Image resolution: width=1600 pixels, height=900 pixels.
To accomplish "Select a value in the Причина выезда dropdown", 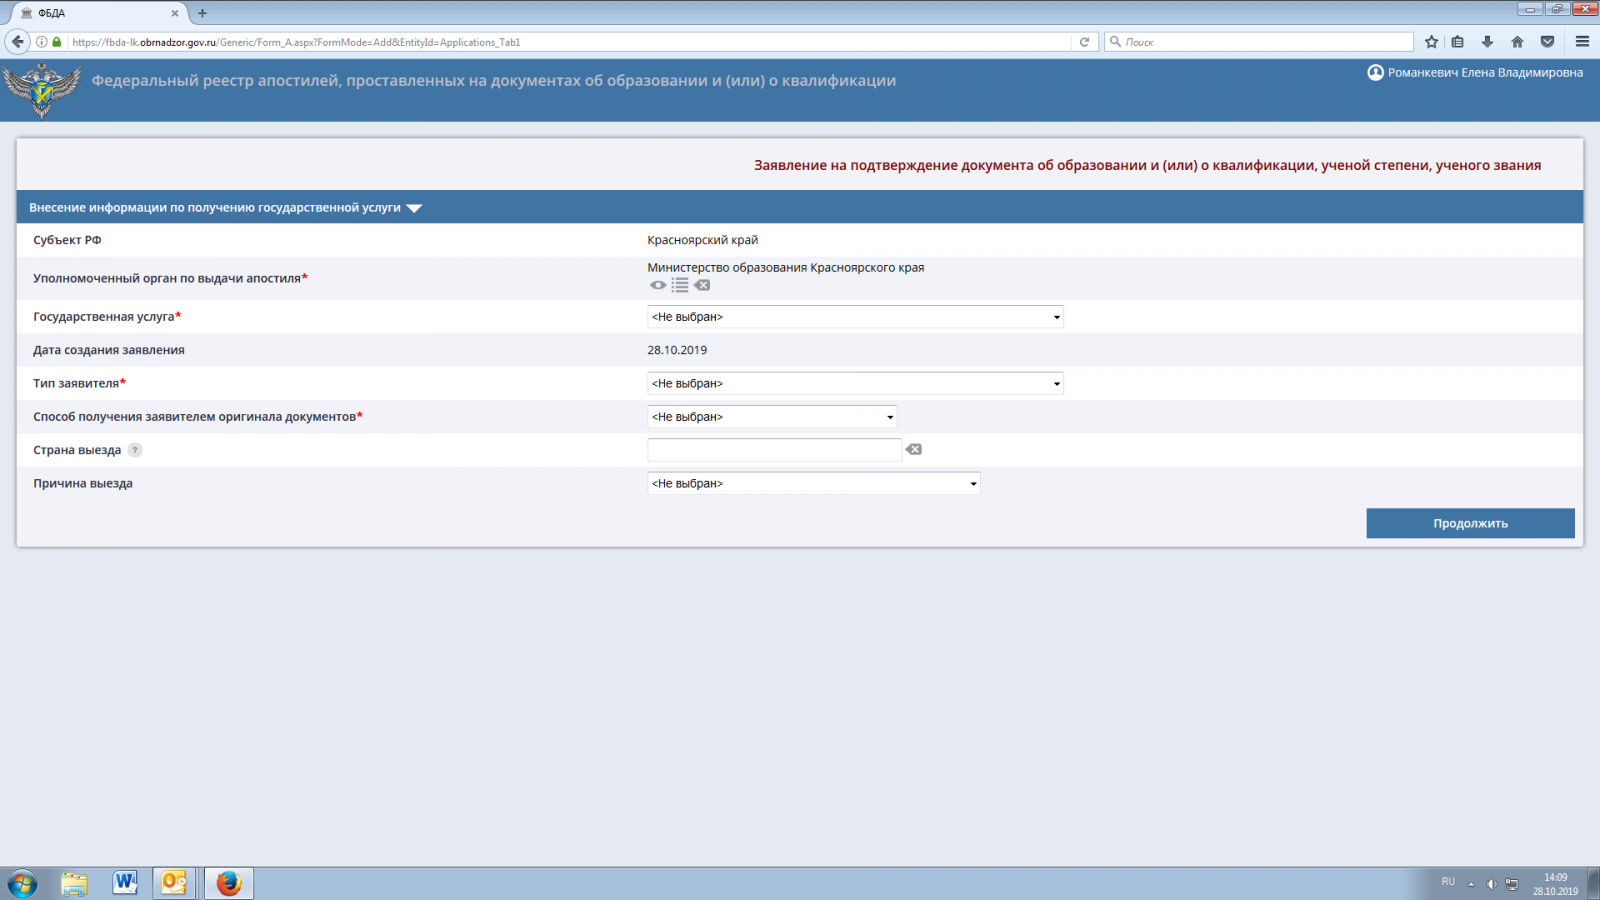I will 813,484.
